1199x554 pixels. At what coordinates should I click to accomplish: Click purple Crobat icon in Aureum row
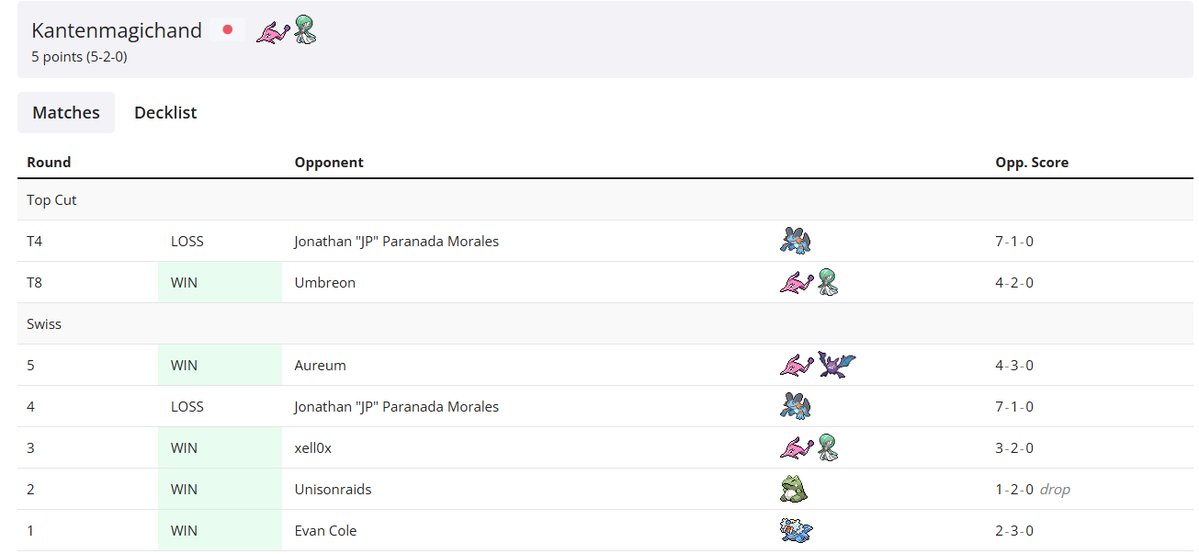point(837,364)
